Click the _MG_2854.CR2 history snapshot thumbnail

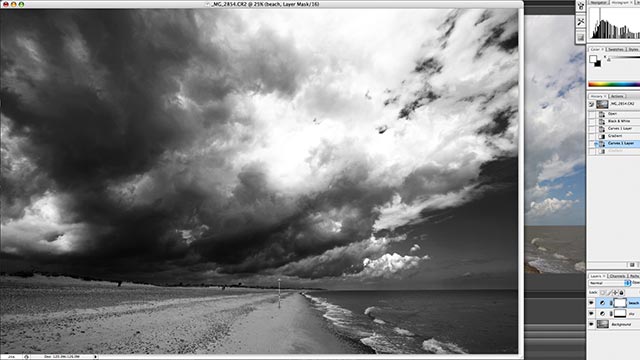coord(602,104)
